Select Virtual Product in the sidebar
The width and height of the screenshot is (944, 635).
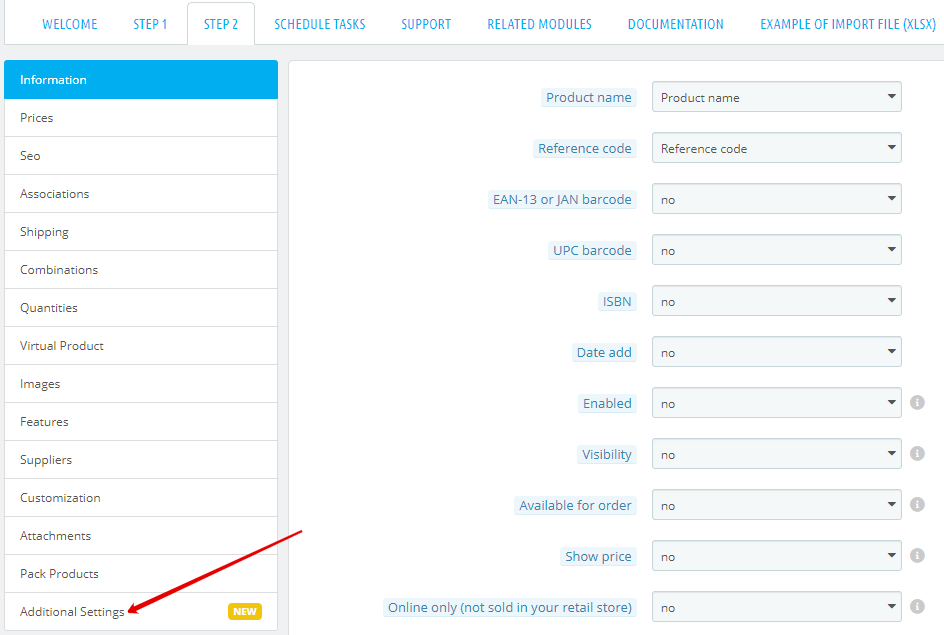click(x=141, y=345)
